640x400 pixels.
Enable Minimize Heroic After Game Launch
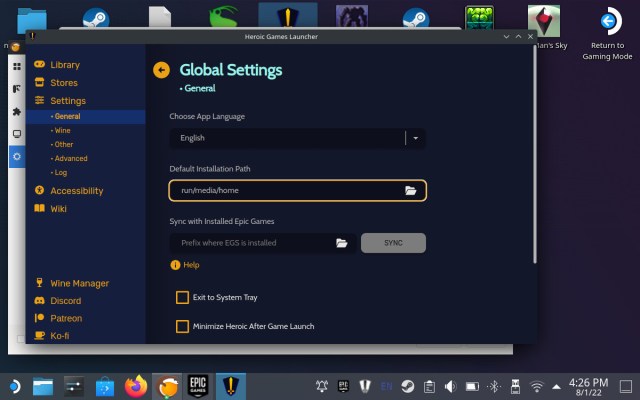pyautogui.click(x=182, y=327)
